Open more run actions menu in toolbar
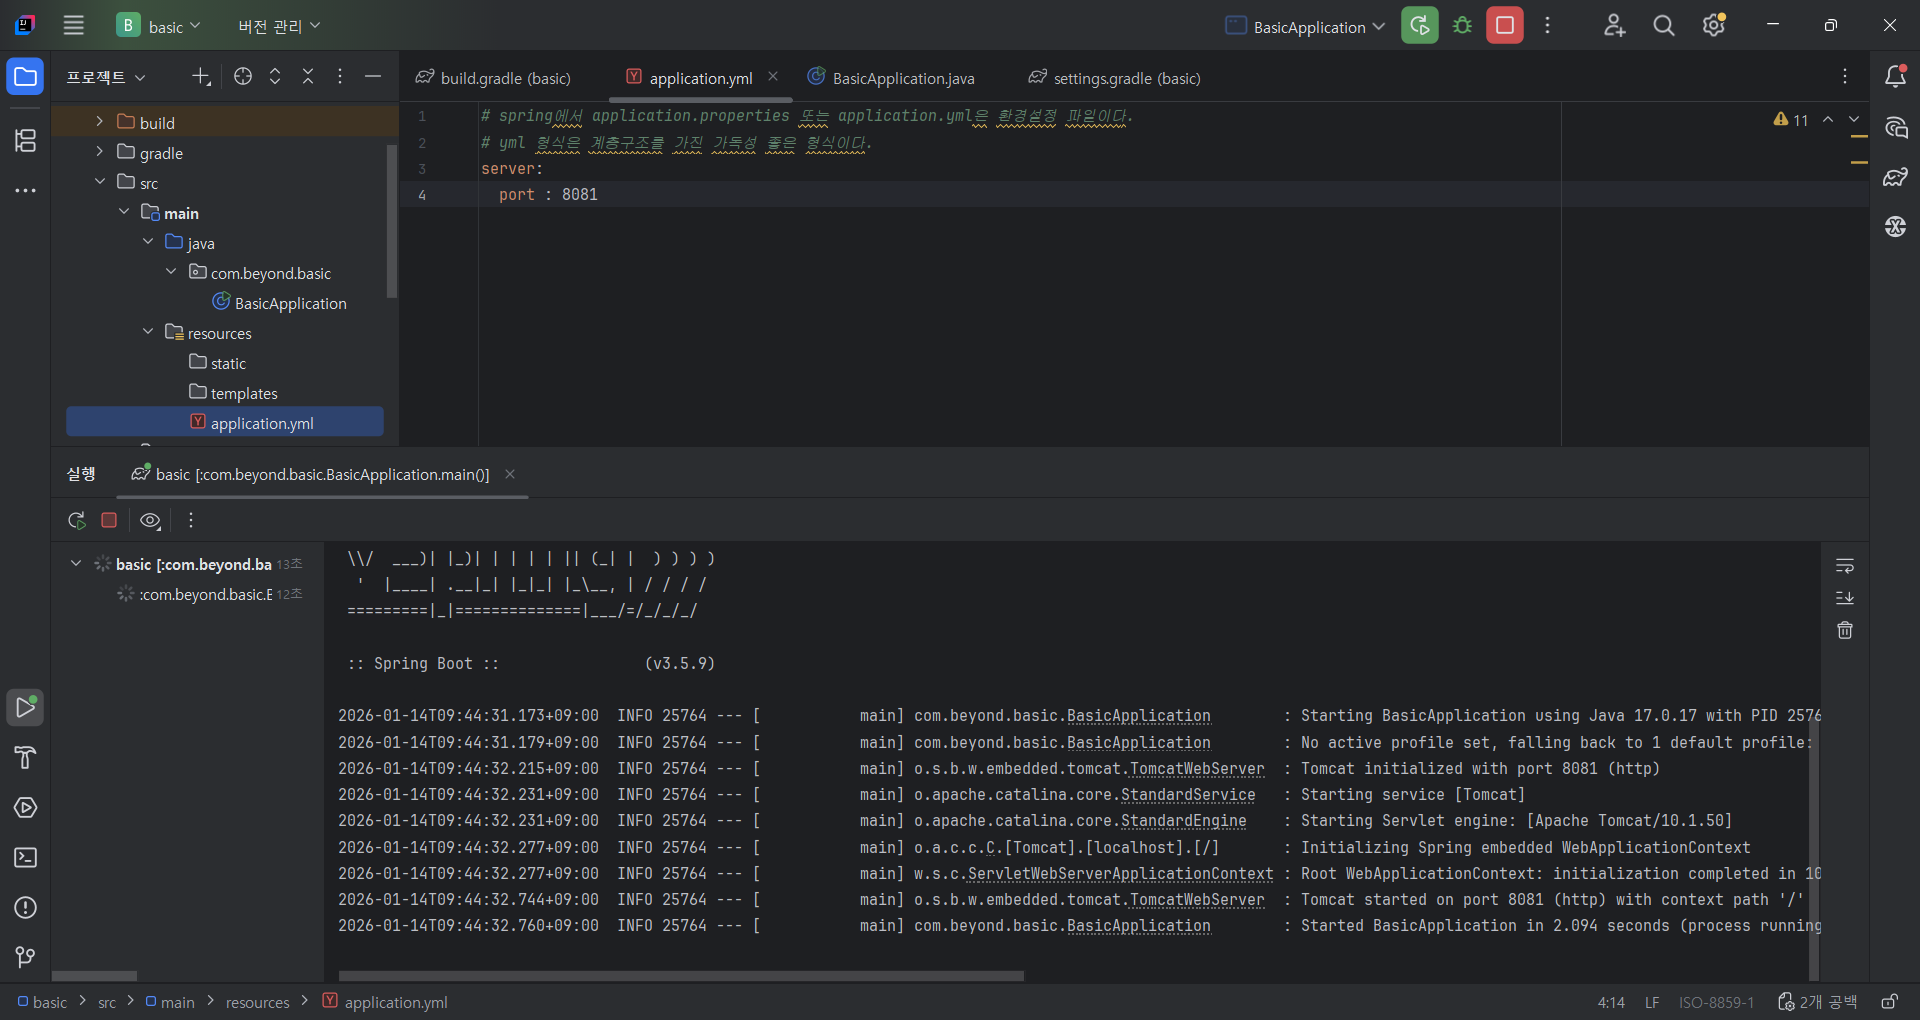This screenshot has height=1020, width=1920. click(1547, 26)
